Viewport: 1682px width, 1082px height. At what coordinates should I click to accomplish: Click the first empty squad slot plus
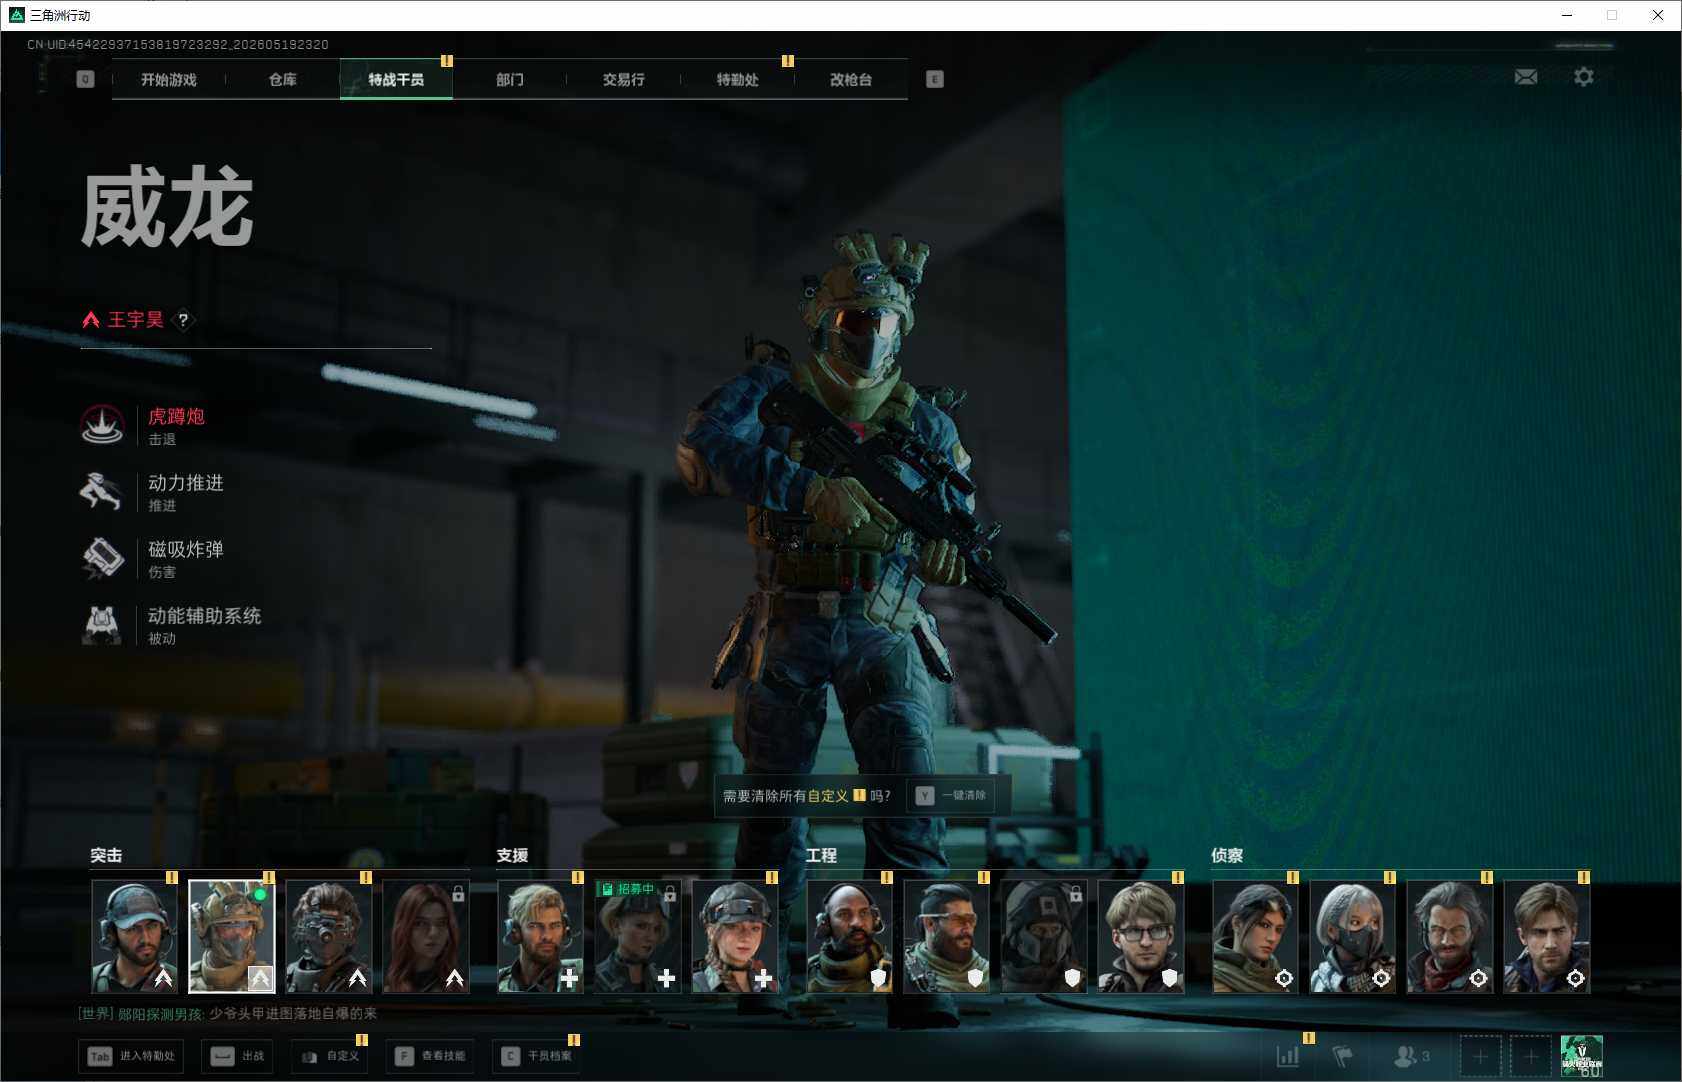click(x=1480, y=1056)
